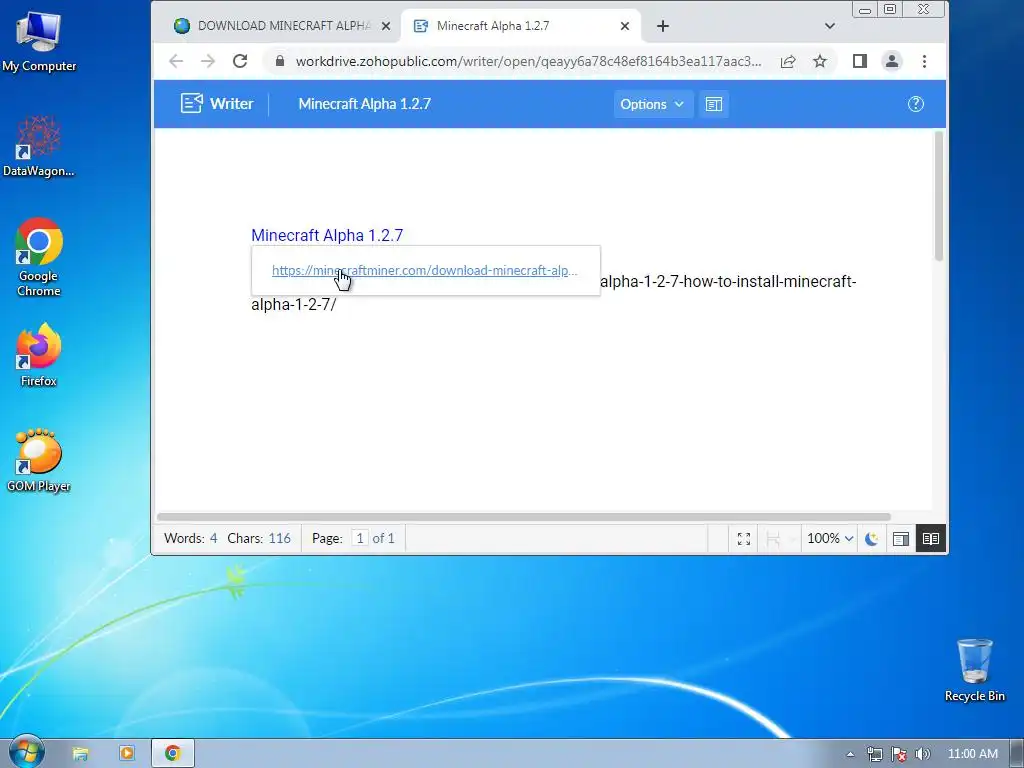Screen dimensions: 1024x768
Task: Go back in Chrome
Action: (x=176, y=61)
